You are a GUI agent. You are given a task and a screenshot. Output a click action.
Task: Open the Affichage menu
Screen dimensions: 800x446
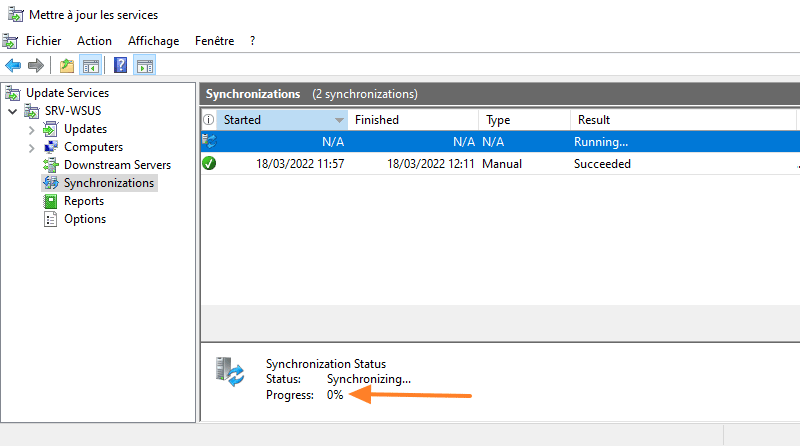[x=153, y=41]
